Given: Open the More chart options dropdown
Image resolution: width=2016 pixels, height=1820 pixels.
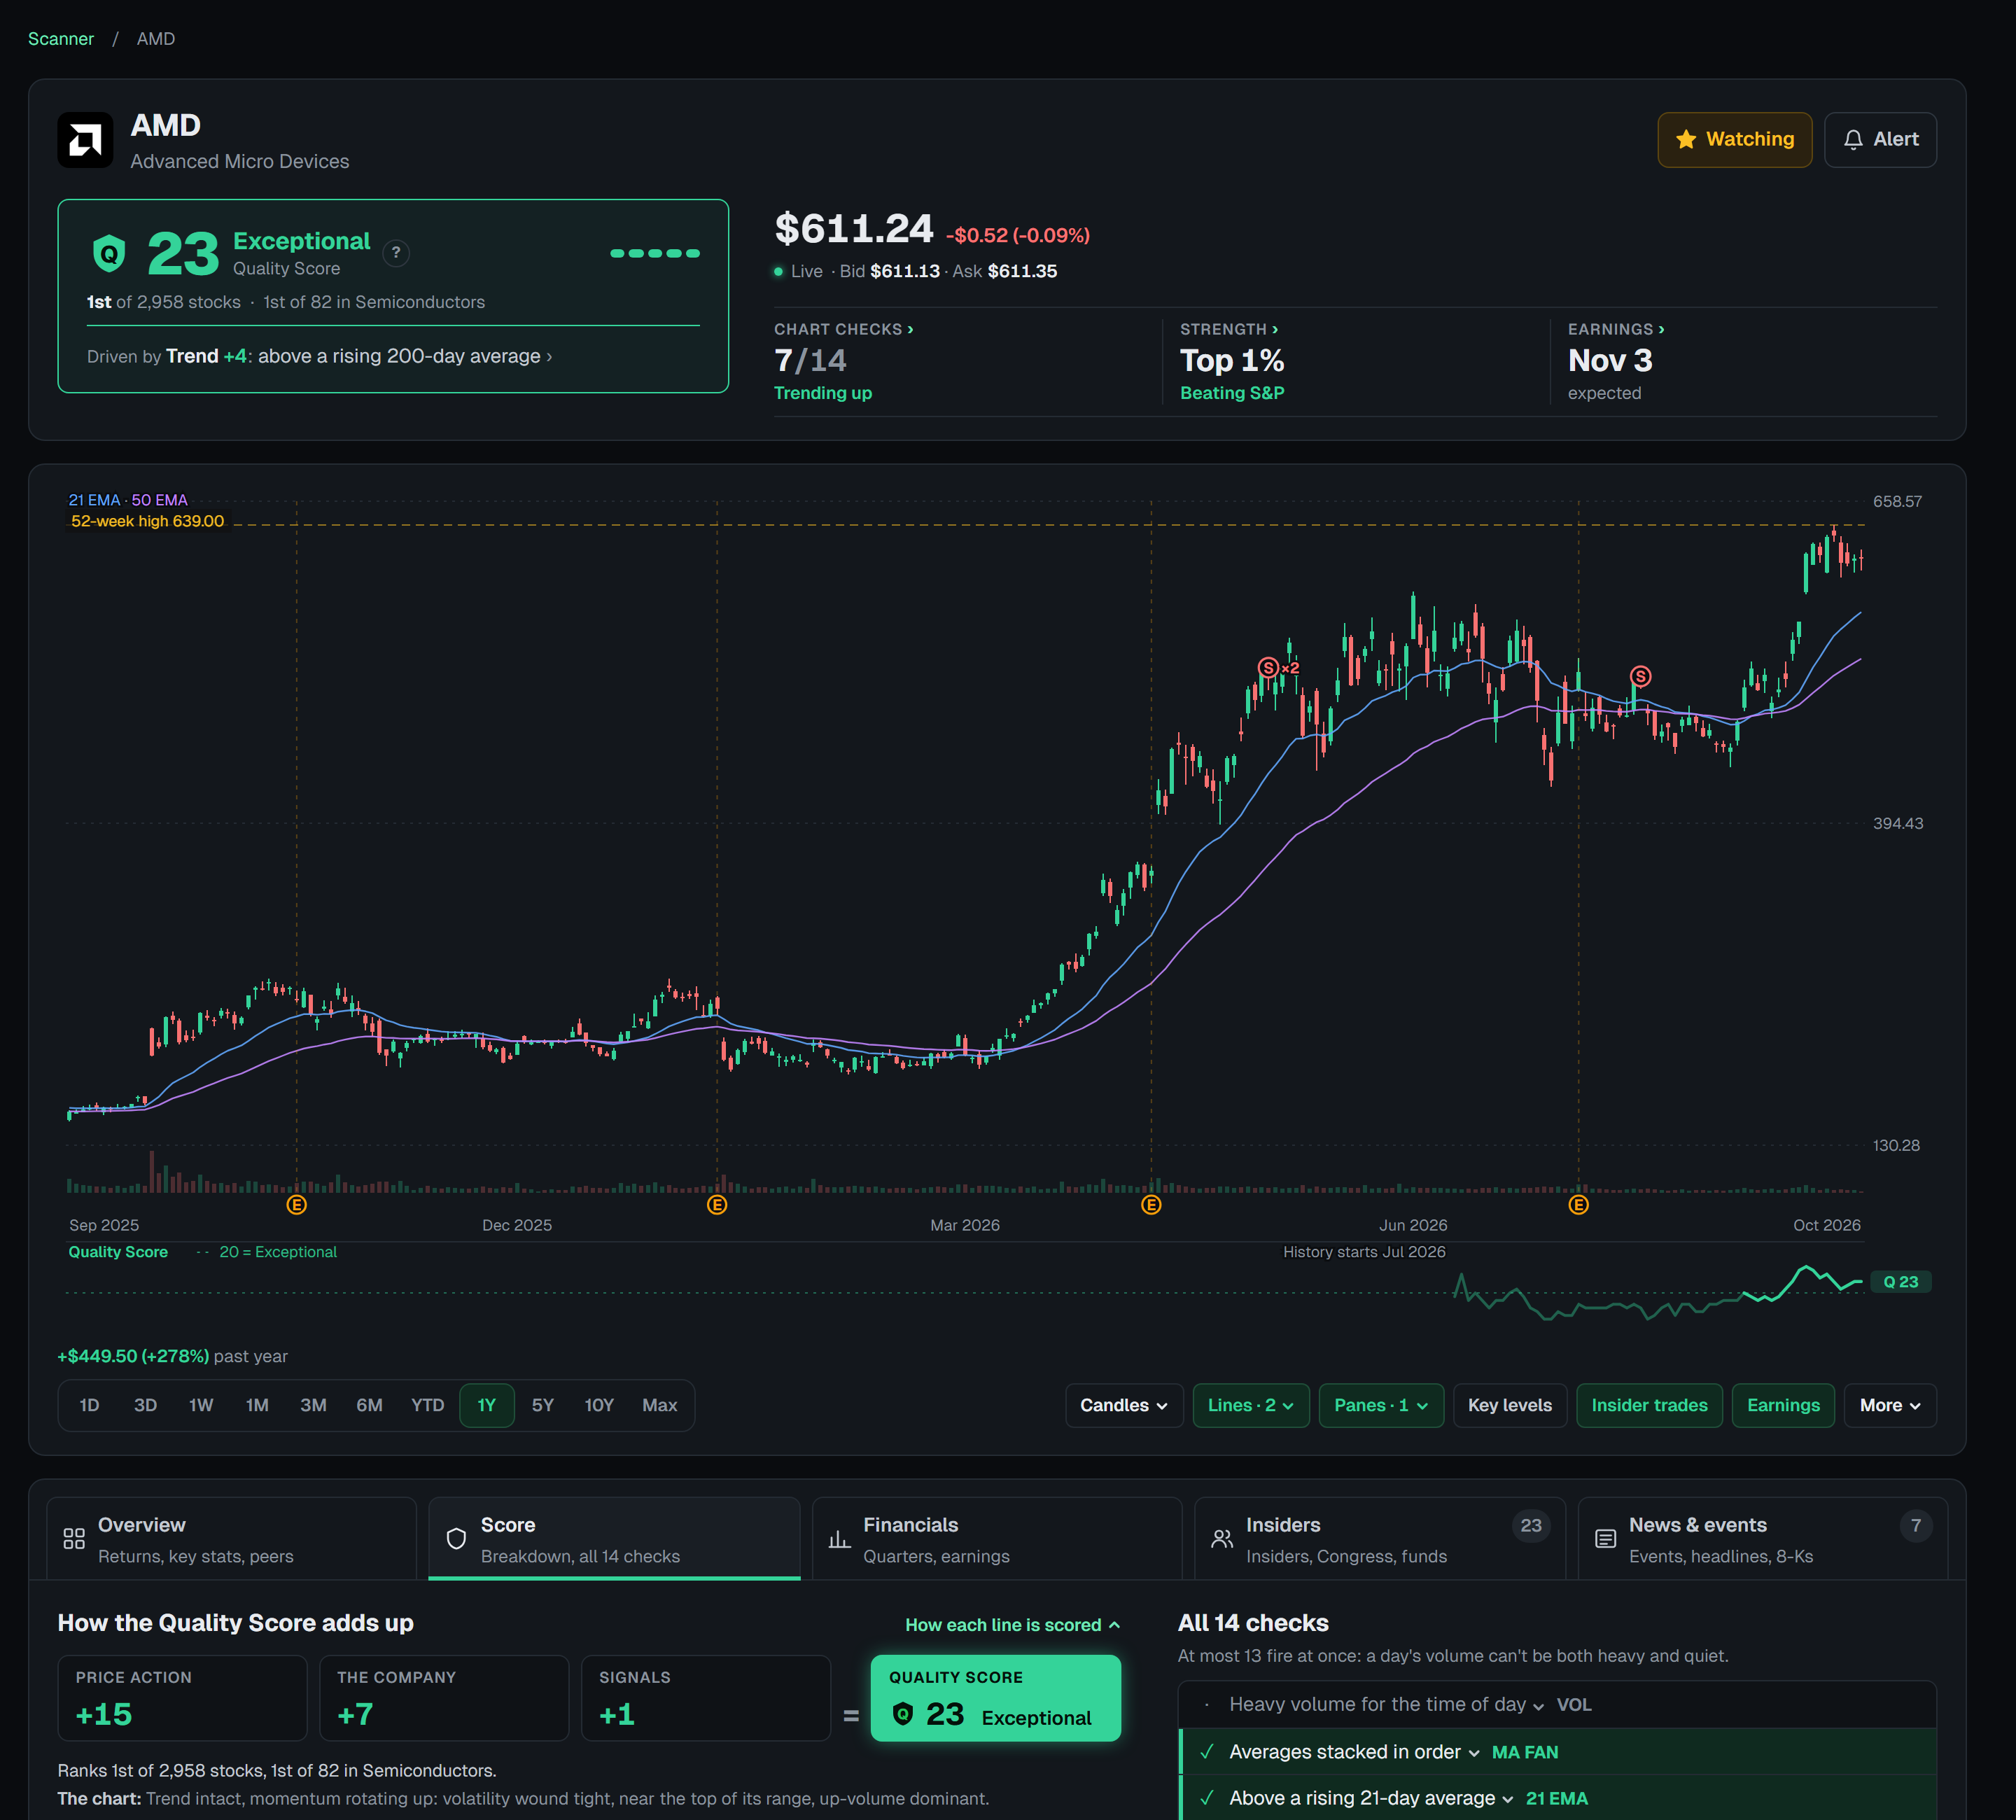Looking at the screenshot, I should click(1890, 1406).
